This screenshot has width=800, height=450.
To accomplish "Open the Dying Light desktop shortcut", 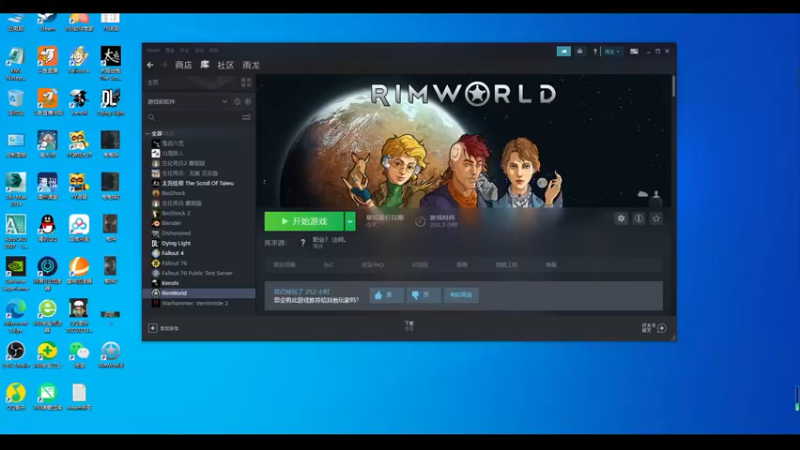I will point(110,102).
